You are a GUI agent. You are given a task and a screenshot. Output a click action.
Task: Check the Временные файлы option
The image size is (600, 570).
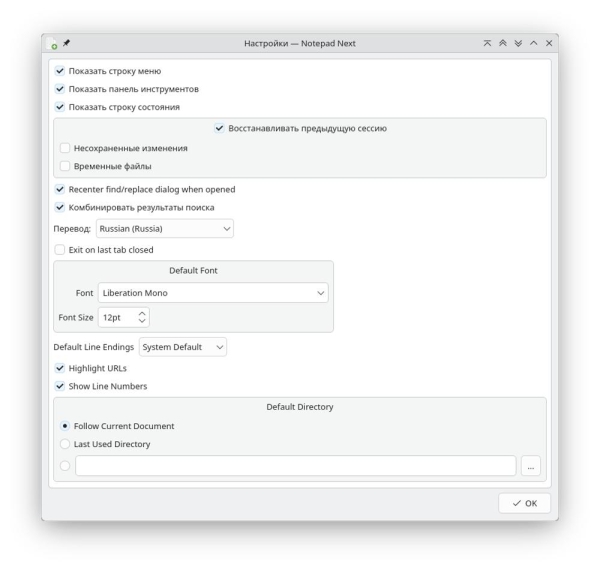tap(65, 166)
